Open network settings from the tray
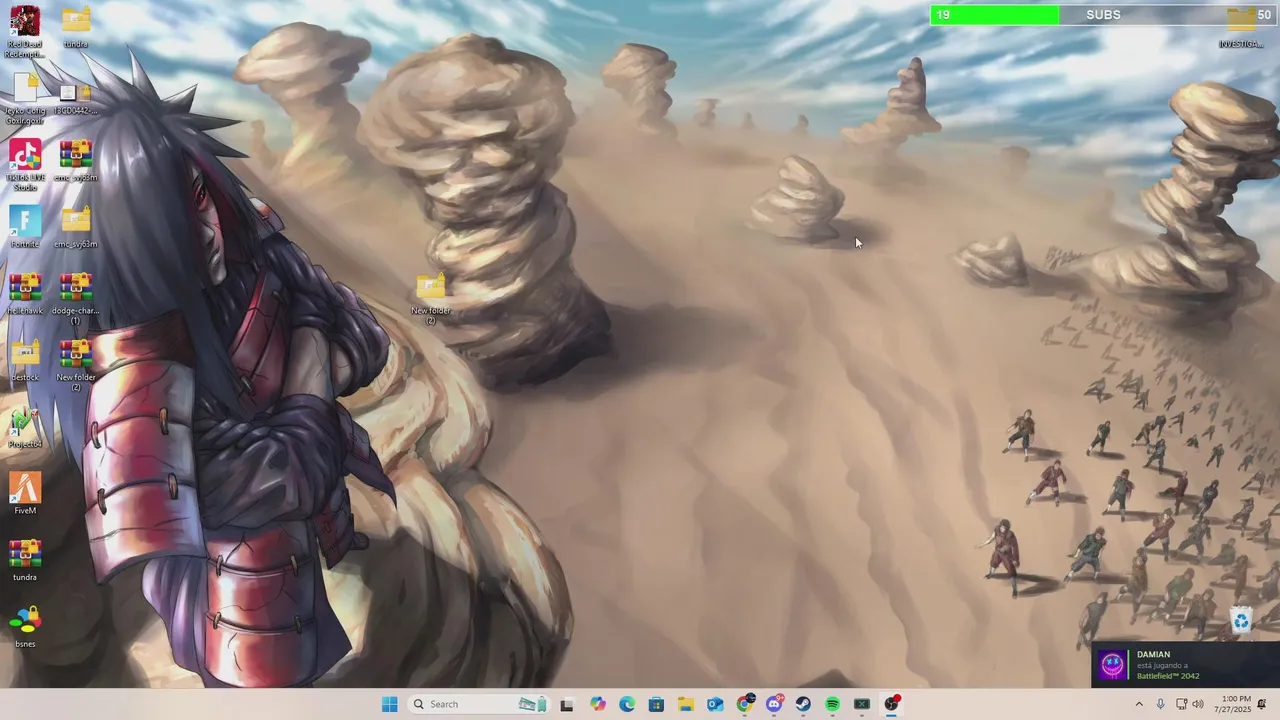1280x720 pixels. tap(1181, 704)
